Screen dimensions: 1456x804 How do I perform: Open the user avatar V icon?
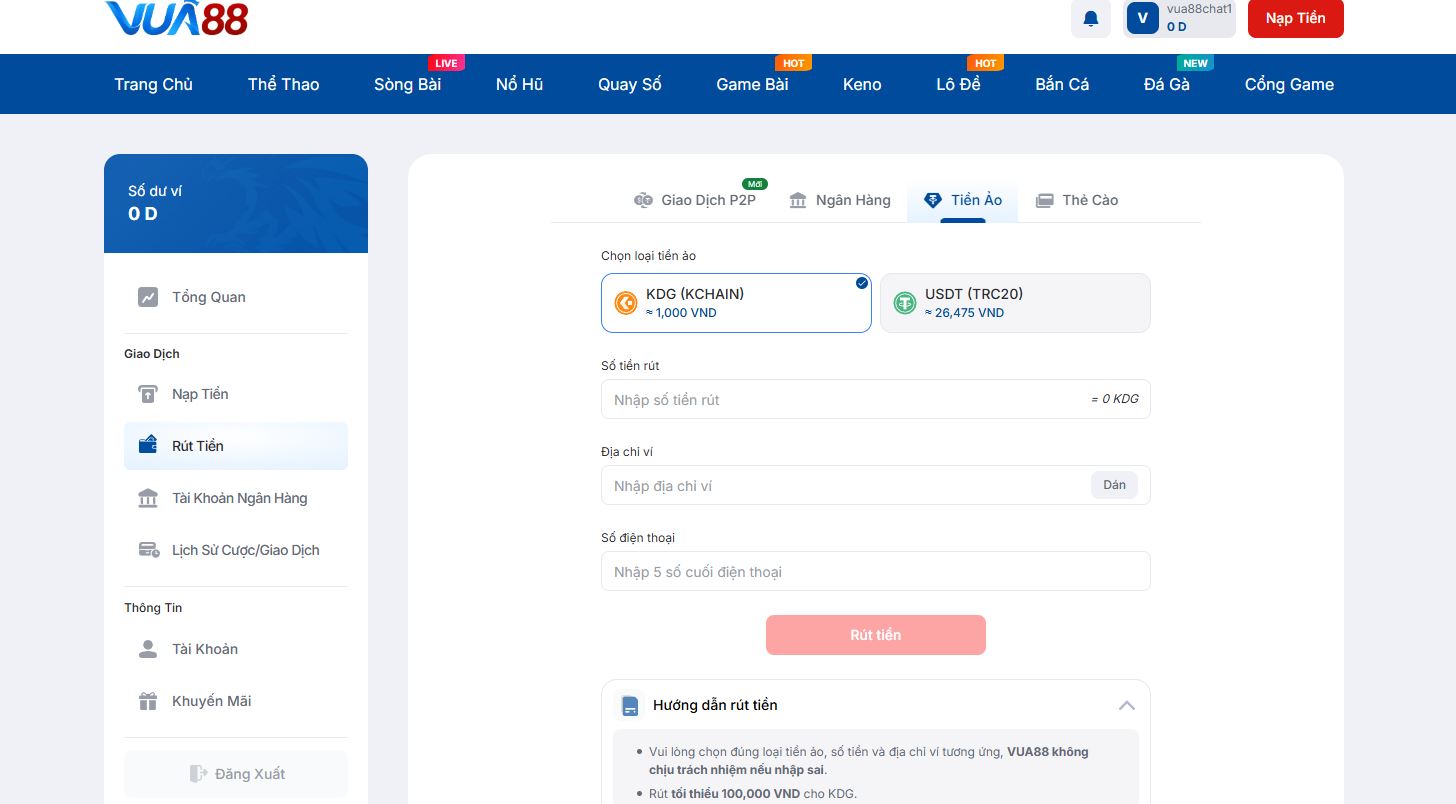(1142, 19)
